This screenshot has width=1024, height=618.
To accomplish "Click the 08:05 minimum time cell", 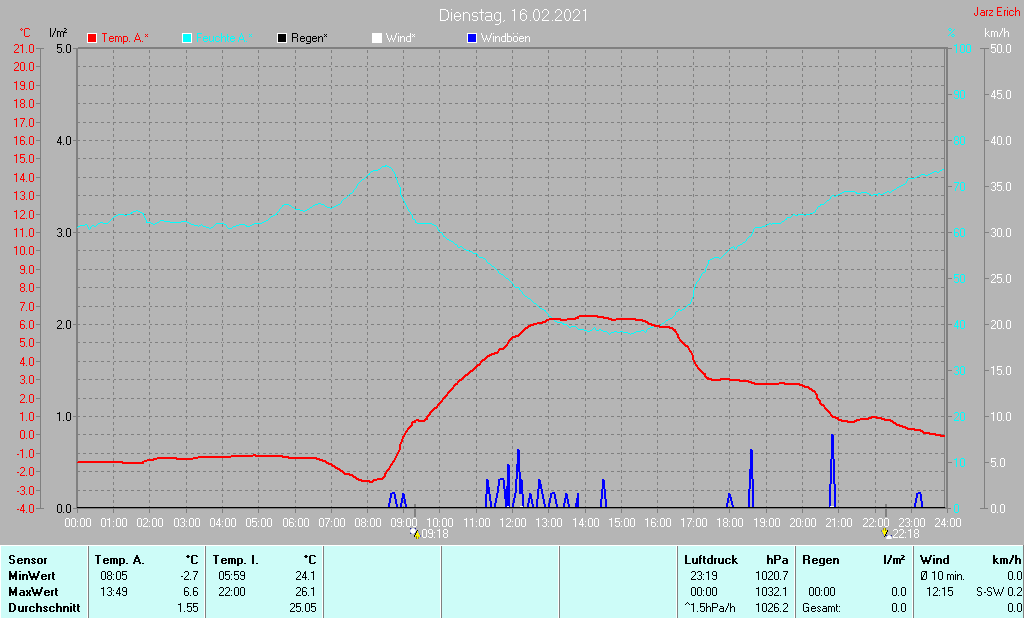I will click(x=114, y=576).
